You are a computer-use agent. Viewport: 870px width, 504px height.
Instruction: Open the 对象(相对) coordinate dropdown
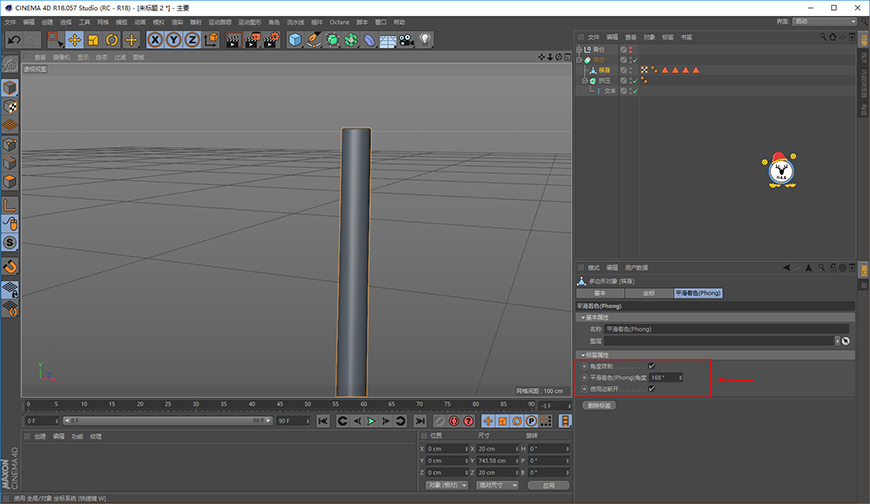coord(447,485)
